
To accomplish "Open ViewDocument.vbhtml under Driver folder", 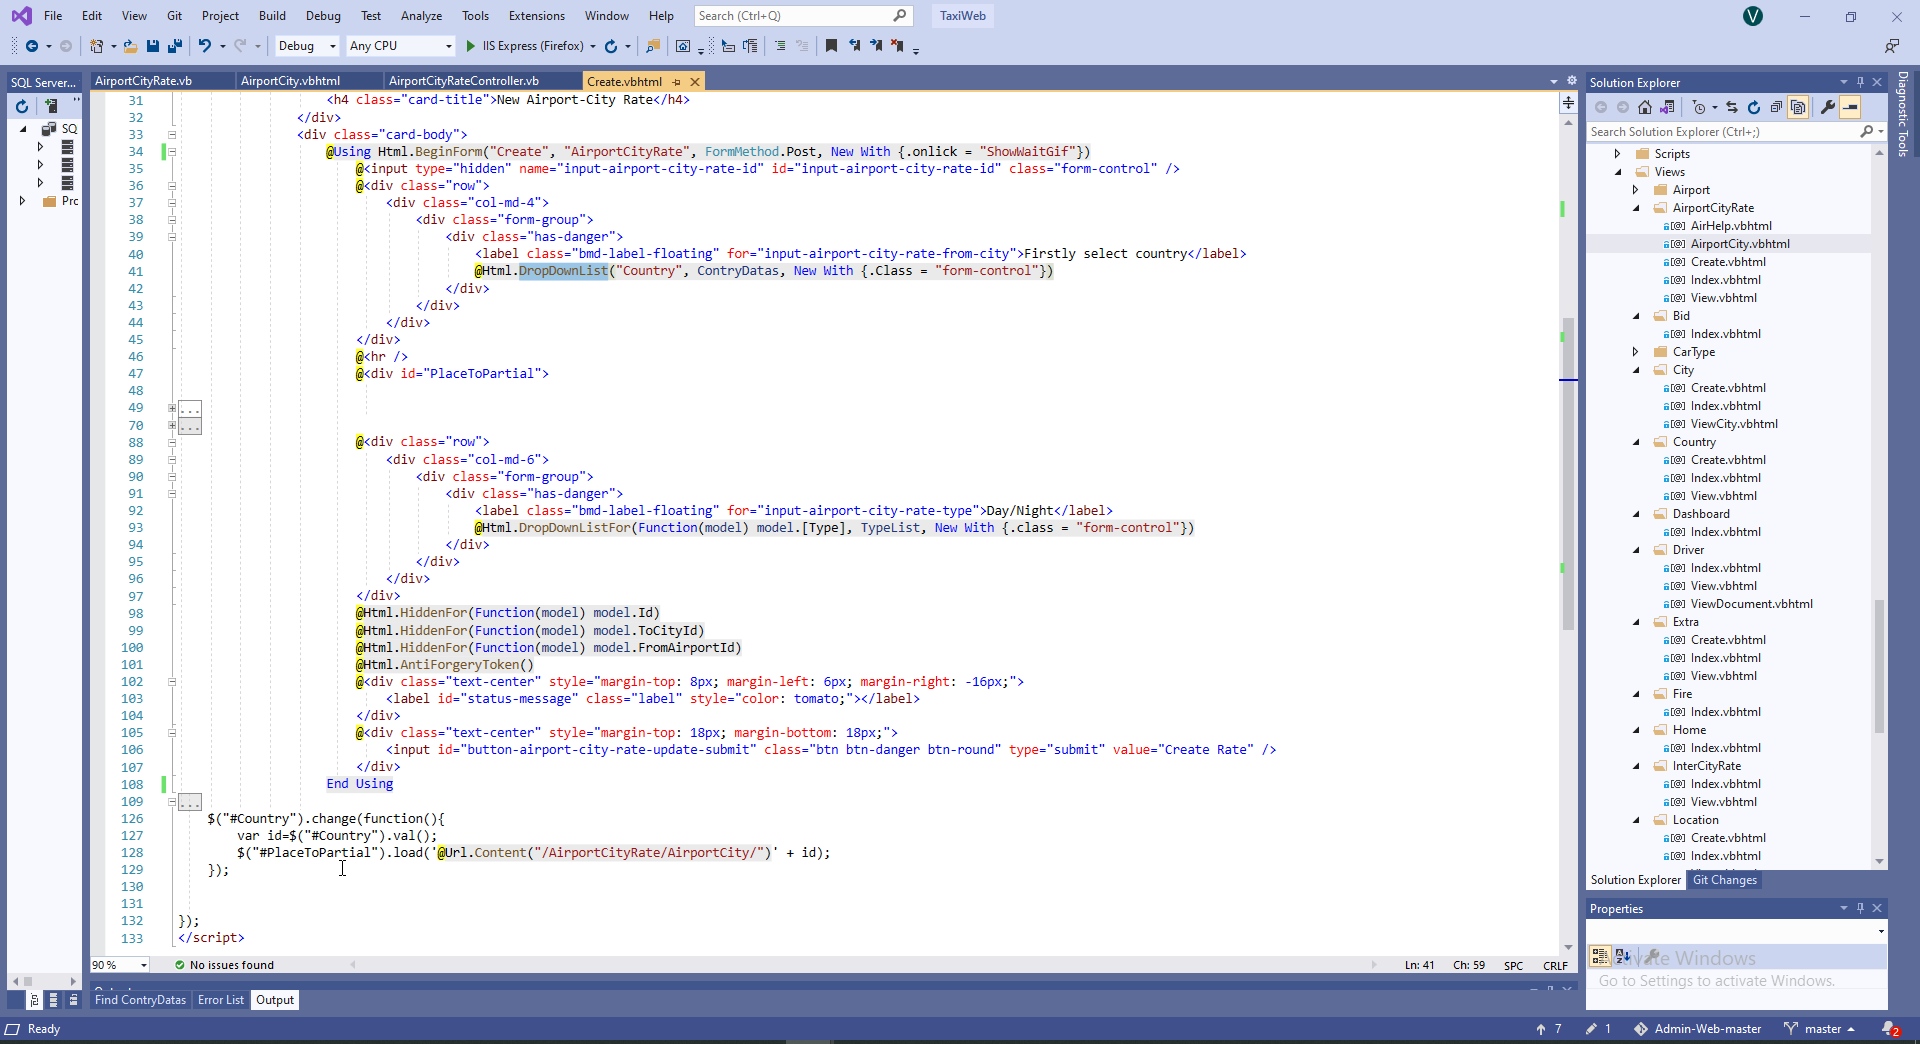I will coord(1751,604).
